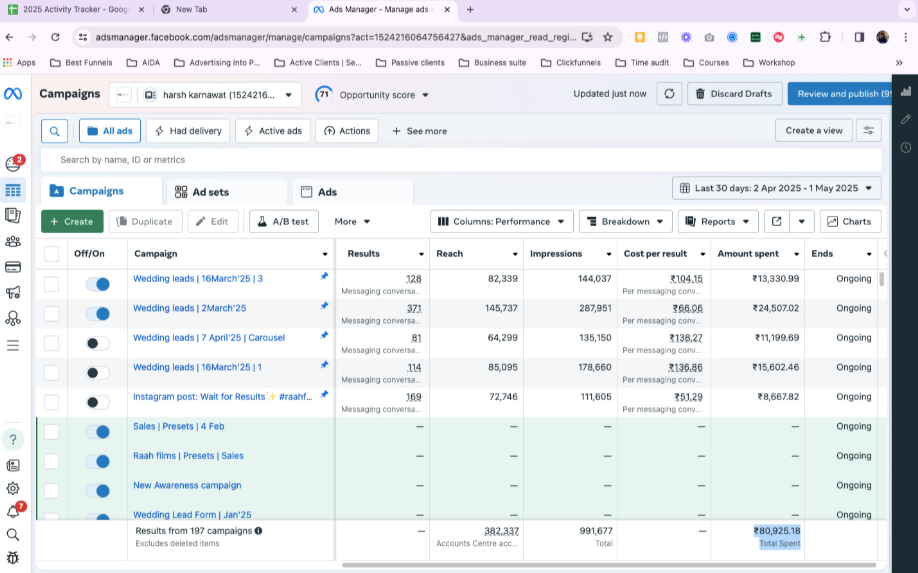Open New Awareness campaign link
Image resolution: width=918 pixels, height=573 pixels.
click(187, 486)
